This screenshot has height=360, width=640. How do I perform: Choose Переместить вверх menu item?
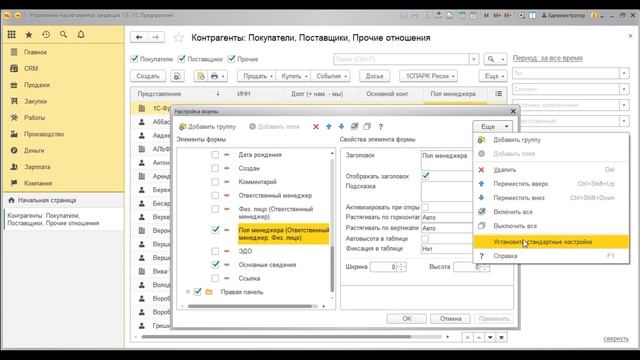(551, 184)
